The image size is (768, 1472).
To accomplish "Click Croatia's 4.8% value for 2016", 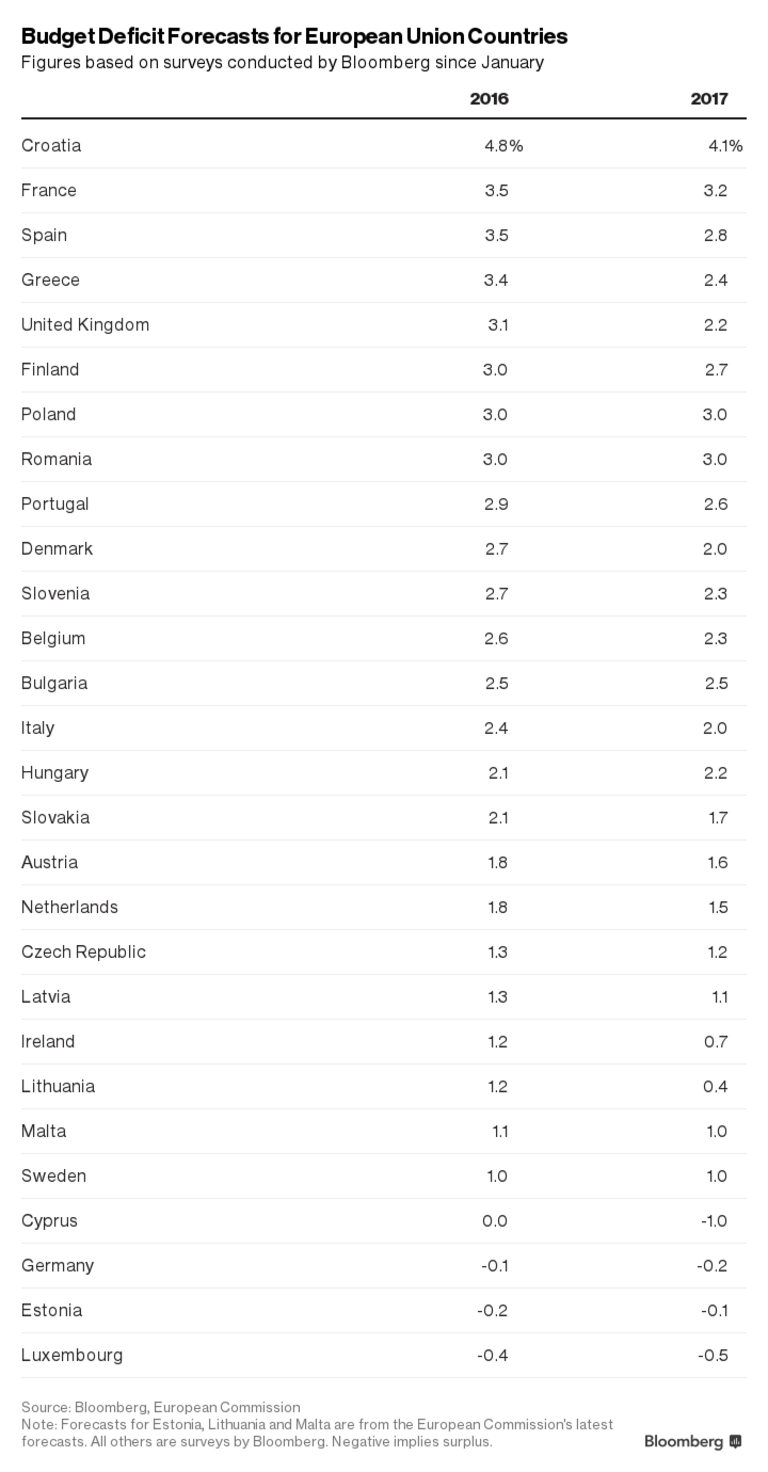I will tap(503, 145).
